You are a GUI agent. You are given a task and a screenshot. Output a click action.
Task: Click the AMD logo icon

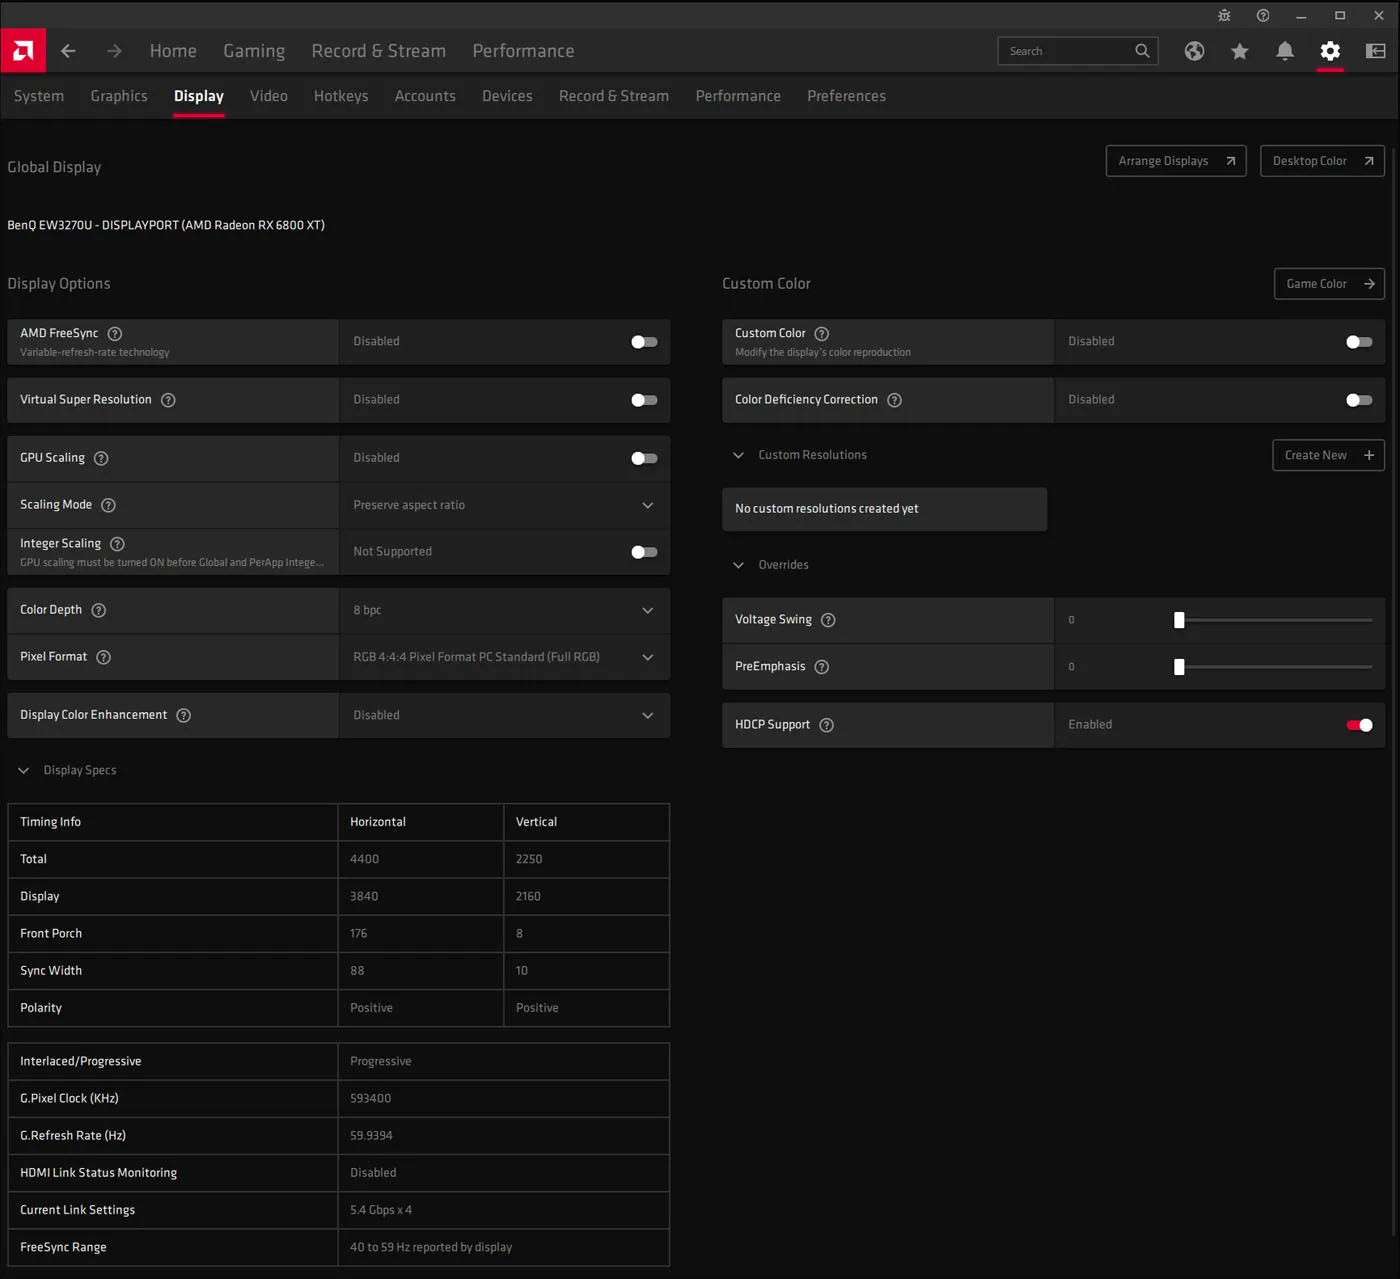(23, 51)
